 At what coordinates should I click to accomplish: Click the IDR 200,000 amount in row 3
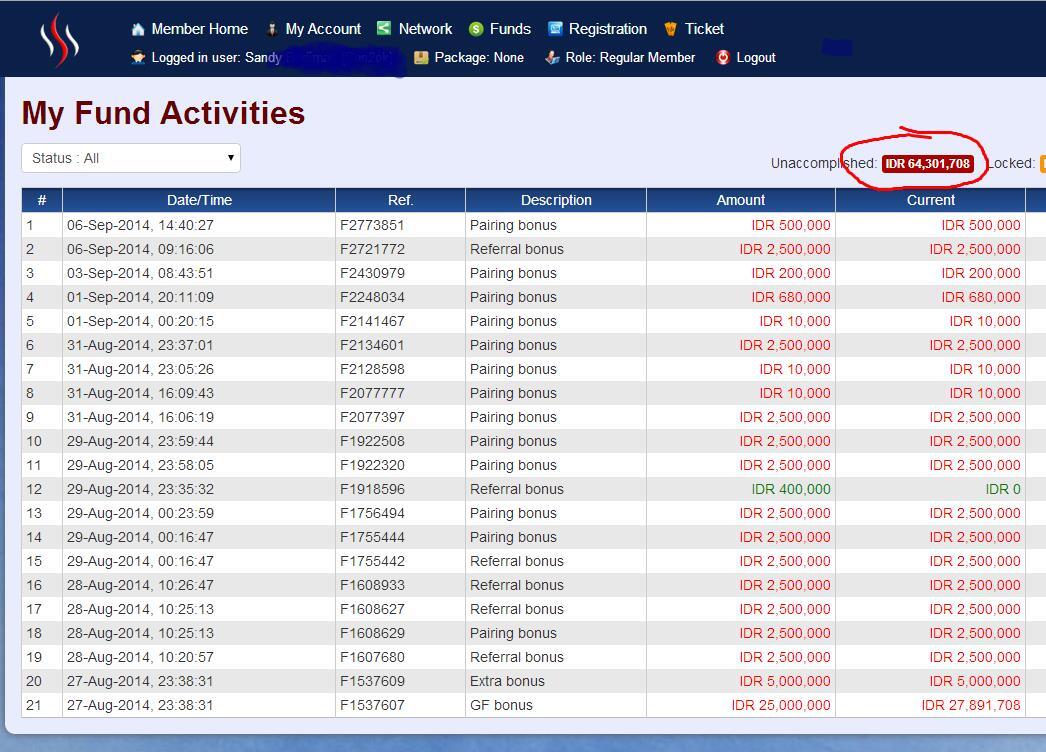click(791, 274)
